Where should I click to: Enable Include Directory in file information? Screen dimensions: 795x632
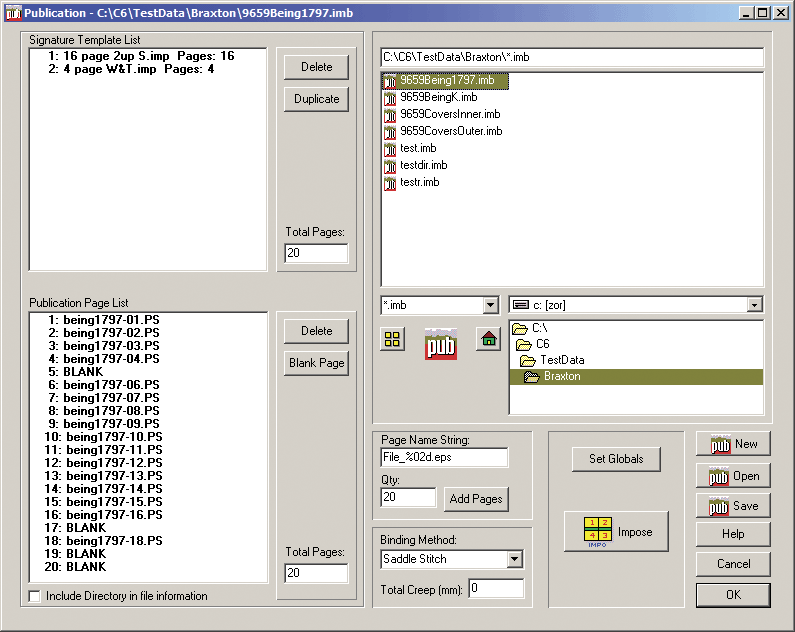pos(36,597)
